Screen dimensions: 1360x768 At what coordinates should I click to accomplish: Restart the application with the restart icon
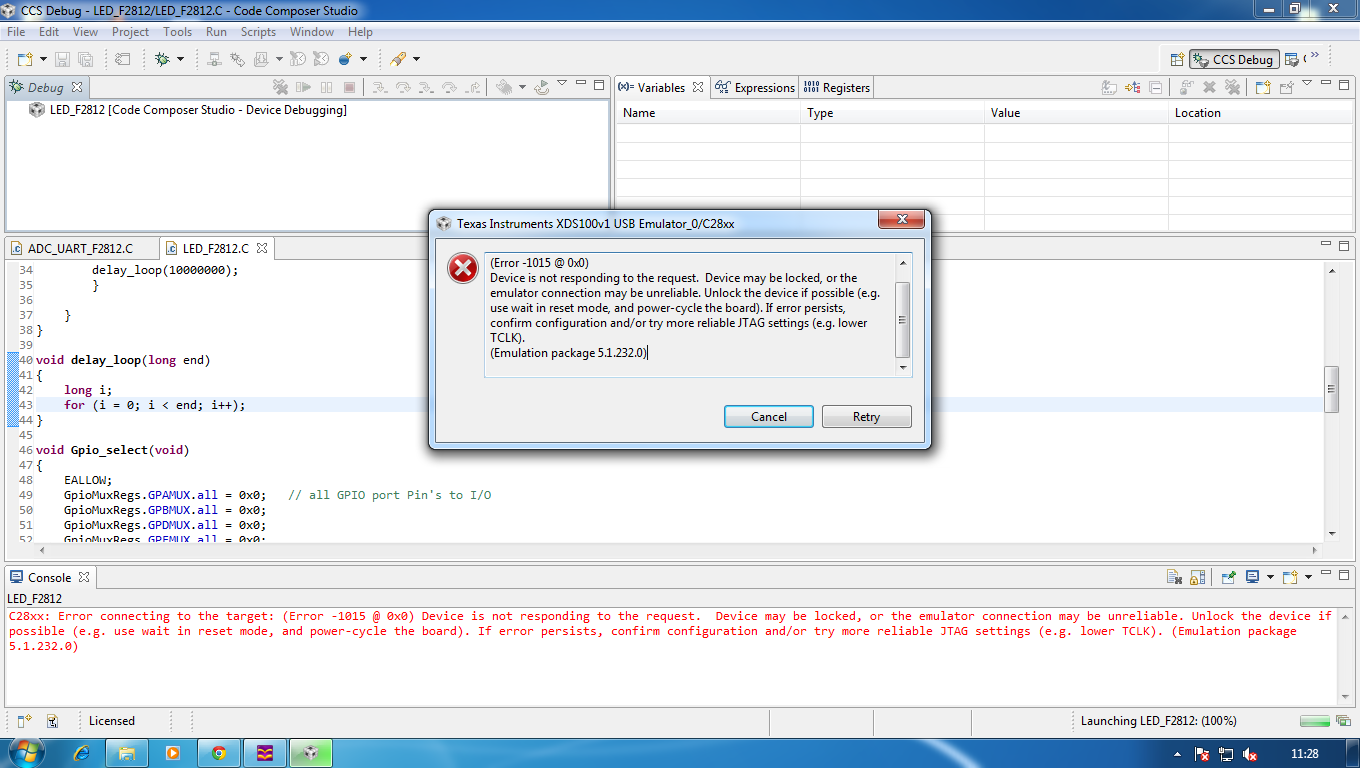tap(541, 87)
